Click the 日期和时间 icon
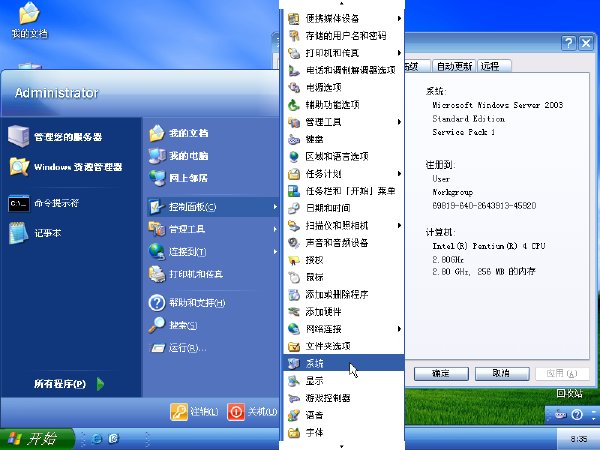 point(293,208)
